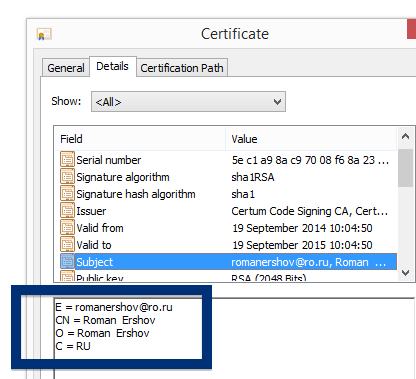Click the list scroll up arrow
This screenshot has width=416, height=379.
point(405,136)
